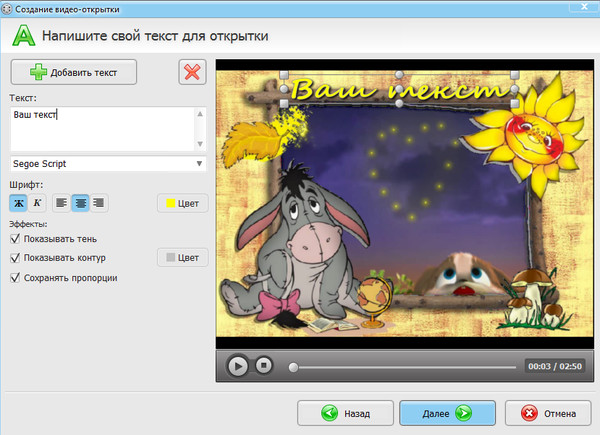Screen dimensions: 600x435
Task: Toggle italic (К) formatting
Action: pyautogui.click(x=37, y=203)
